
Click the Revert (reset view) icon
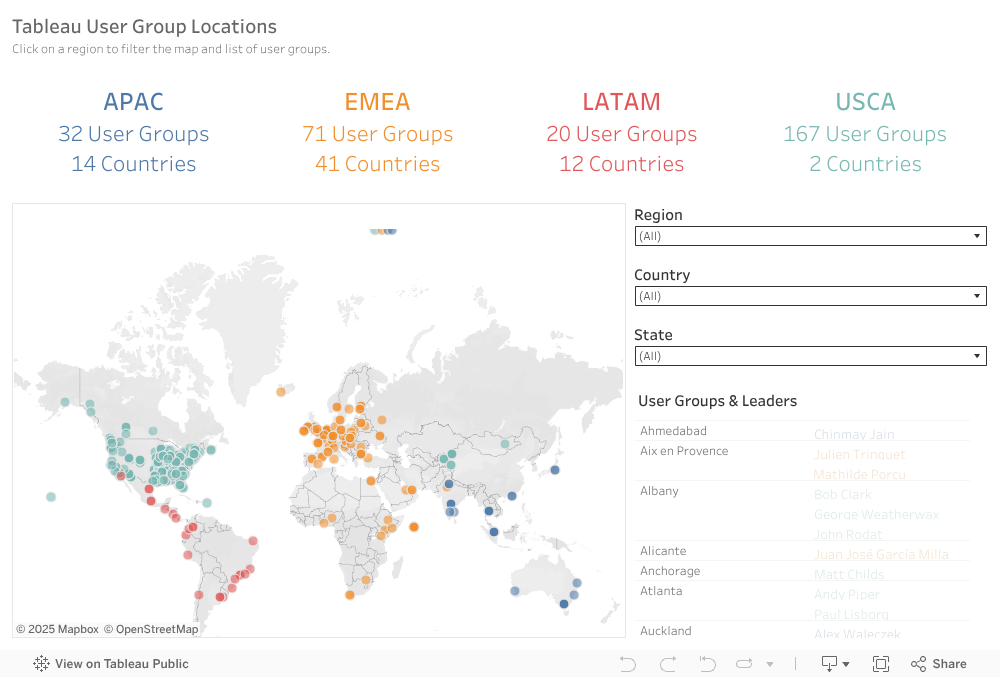pos(707,664)
